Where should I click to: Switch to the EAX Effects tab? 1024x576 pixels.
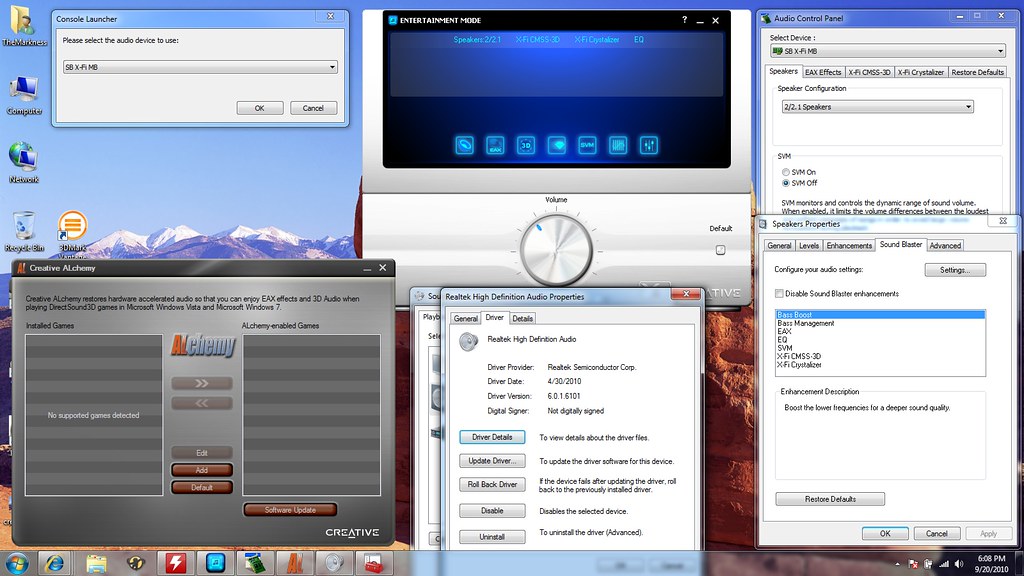pyautogui.click(x=823, y=72)
